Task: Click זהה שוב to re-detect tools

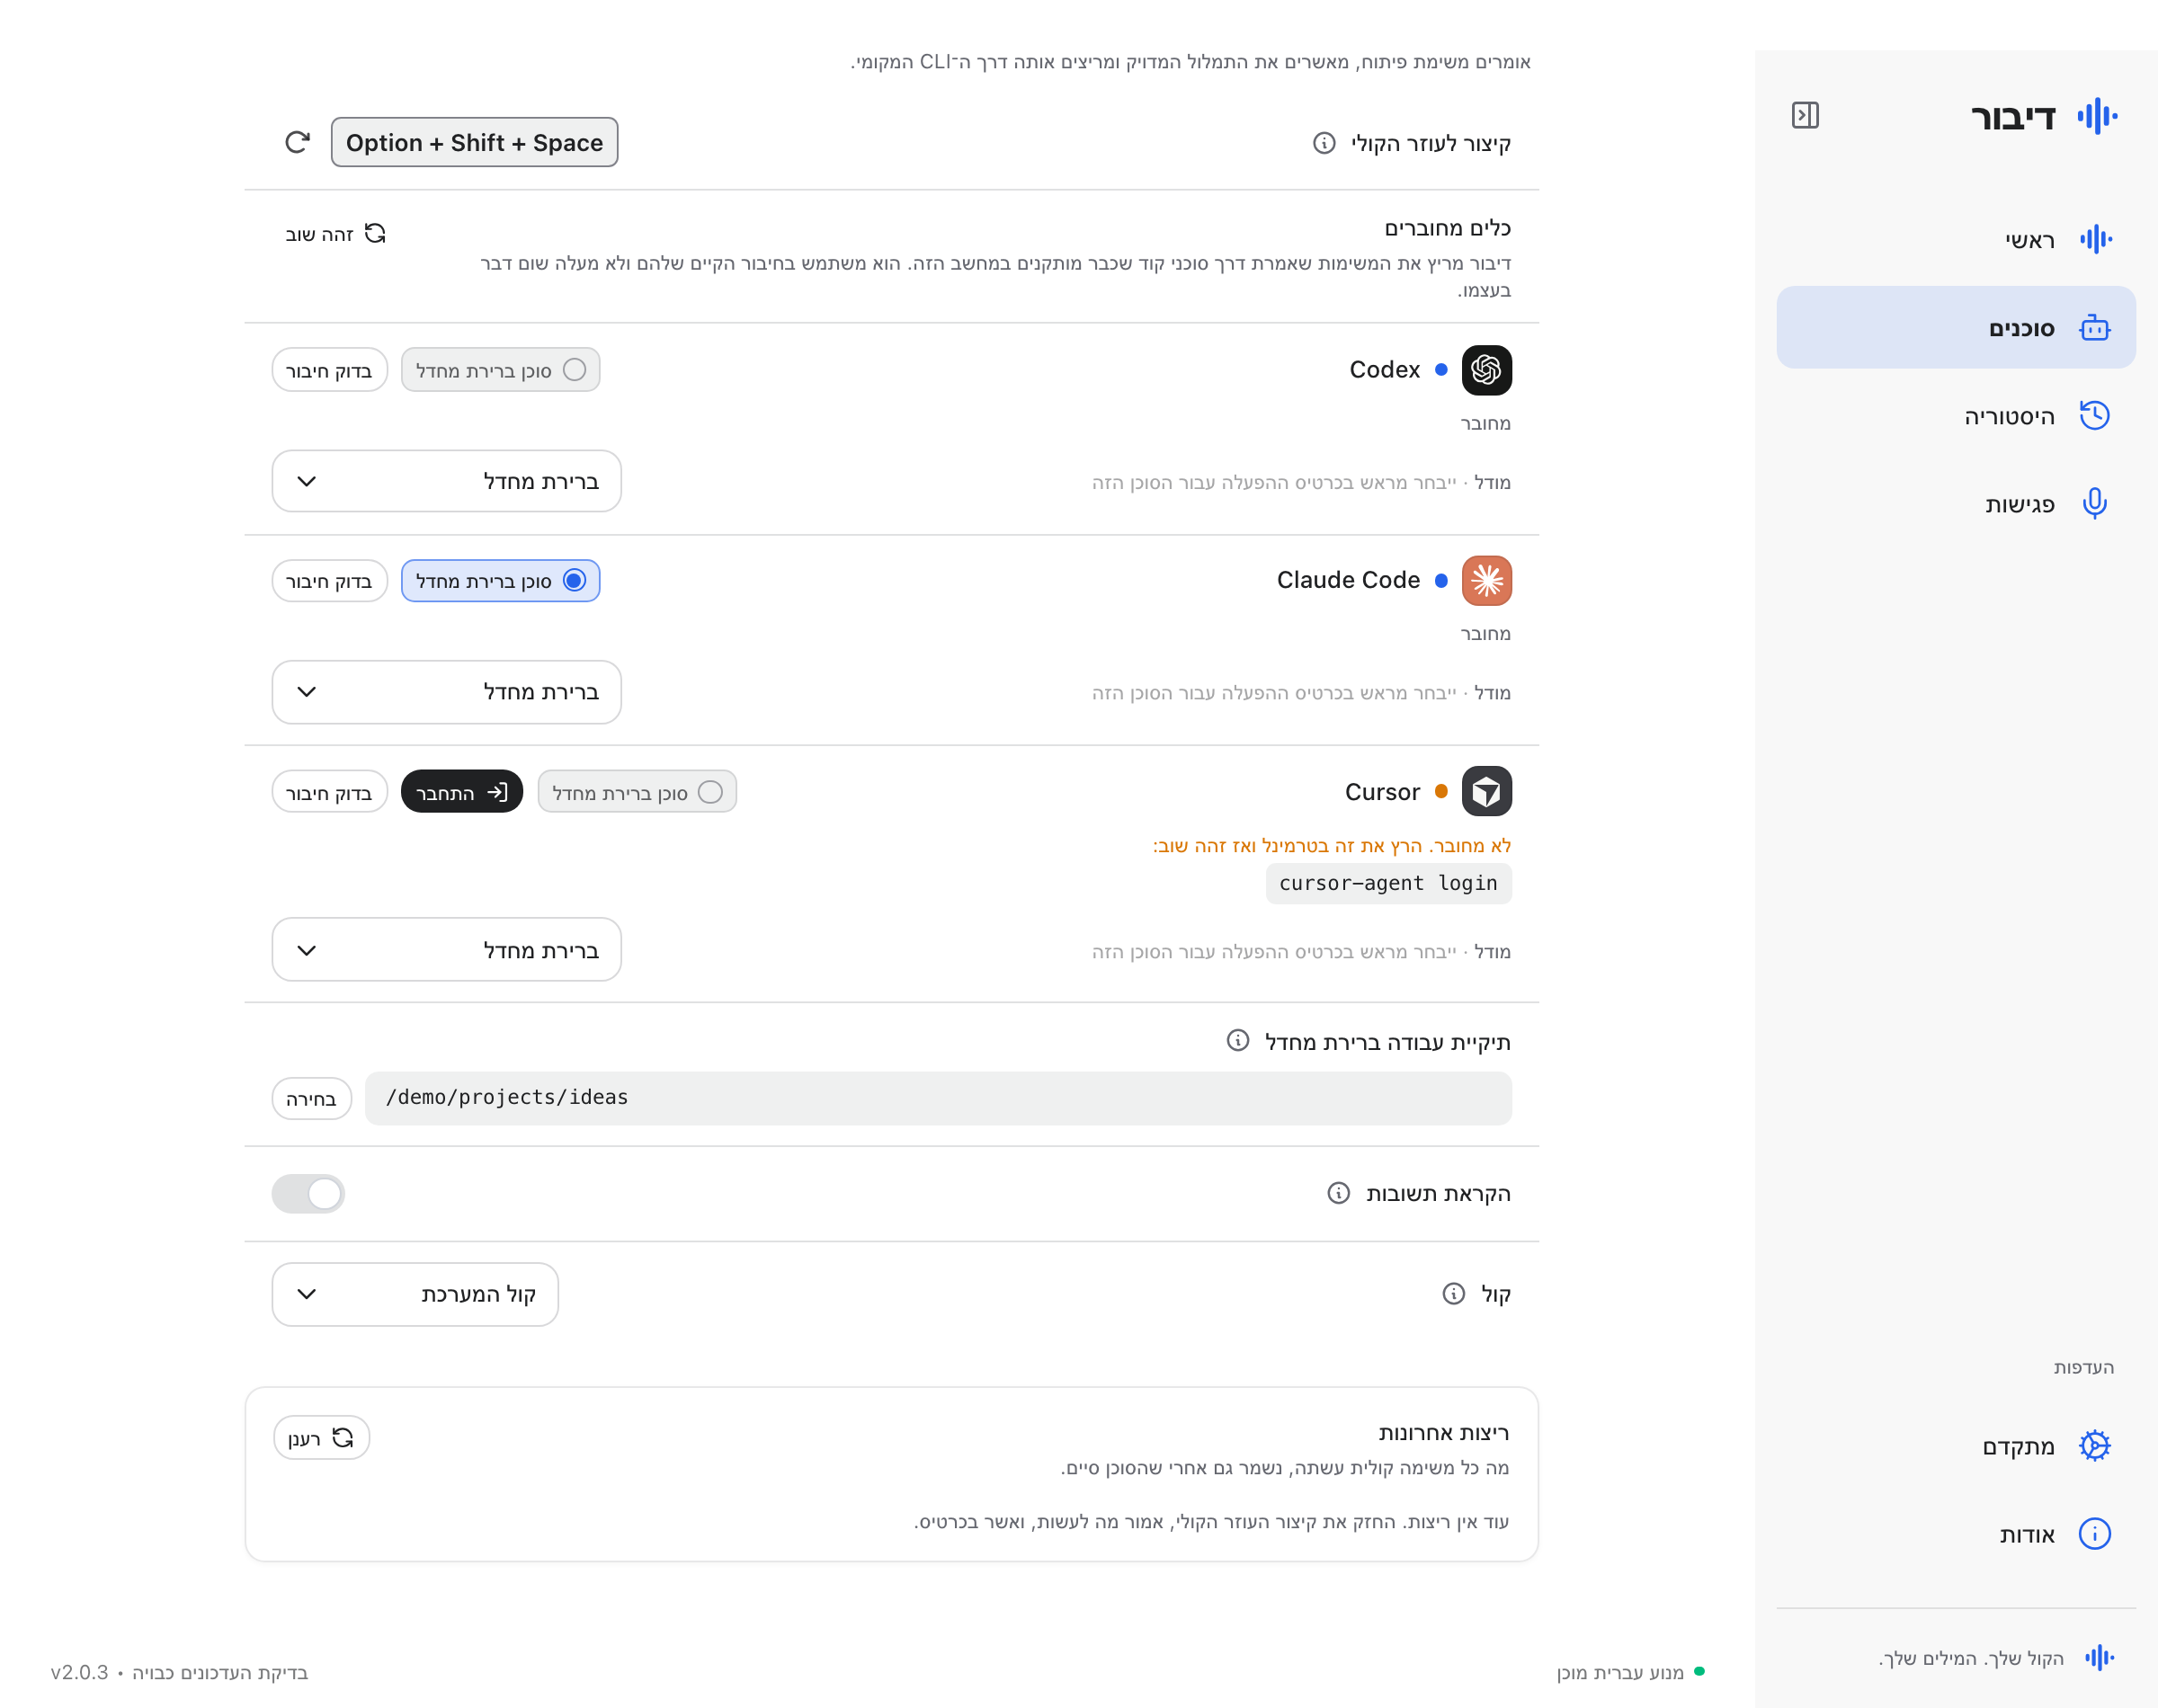Action: click(335, 233)
